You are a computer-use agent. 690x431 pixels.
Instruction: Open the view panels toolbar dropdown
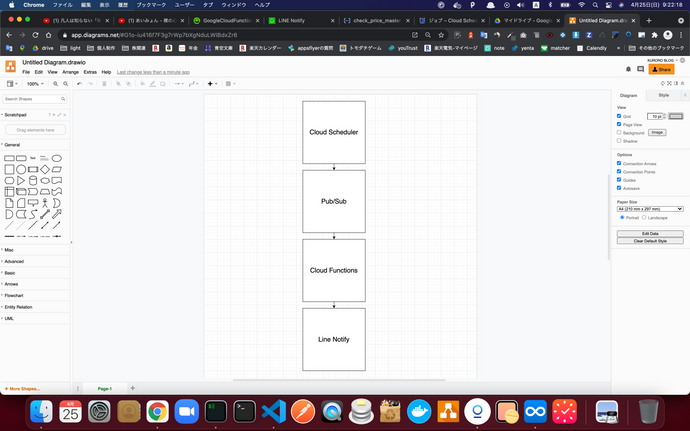pyautogui.click(x=12, y=84)
